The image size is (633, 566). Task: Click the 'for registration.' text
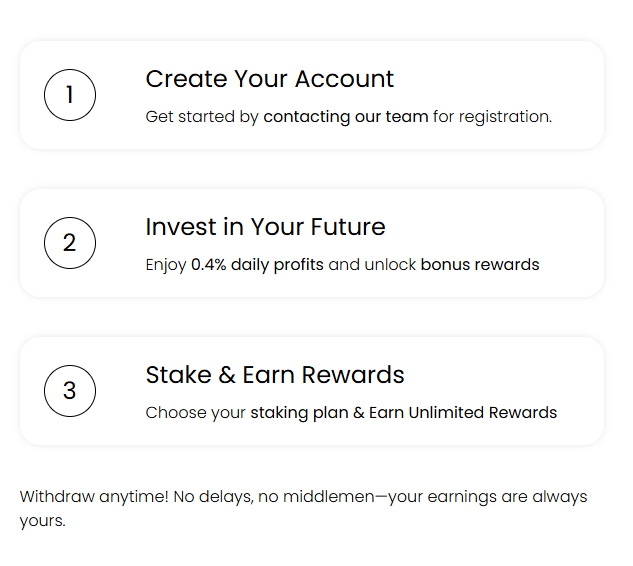click(x=493, y=117)
